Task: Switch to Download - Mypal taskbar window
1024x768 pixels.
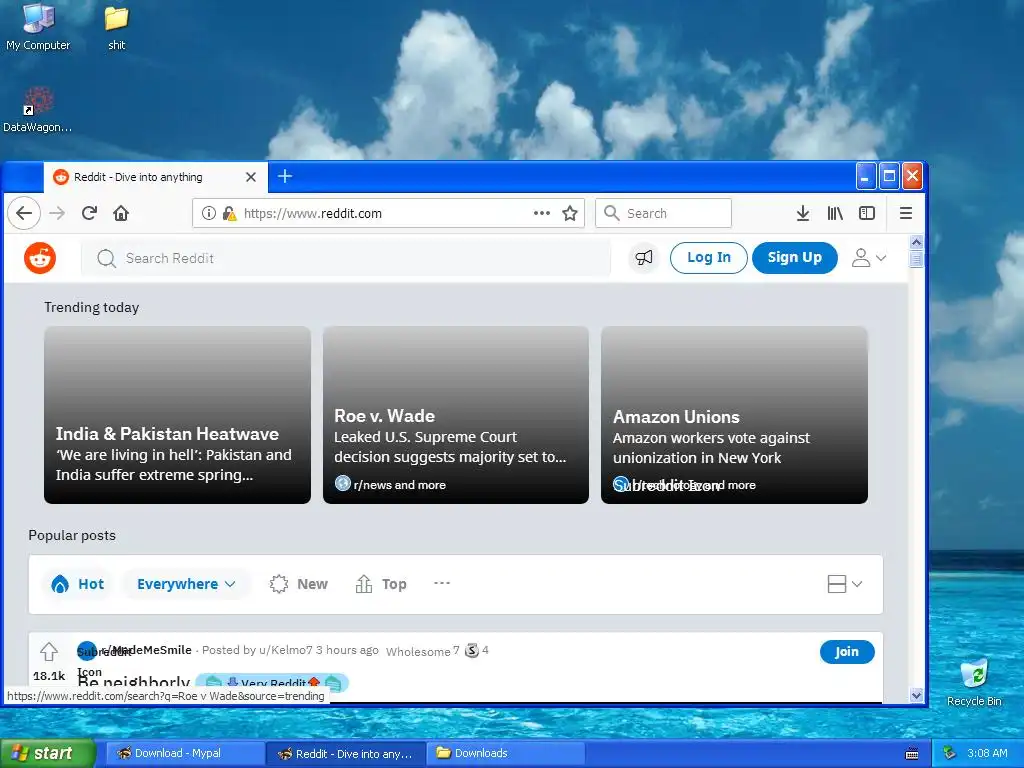Action: (184, 754)
